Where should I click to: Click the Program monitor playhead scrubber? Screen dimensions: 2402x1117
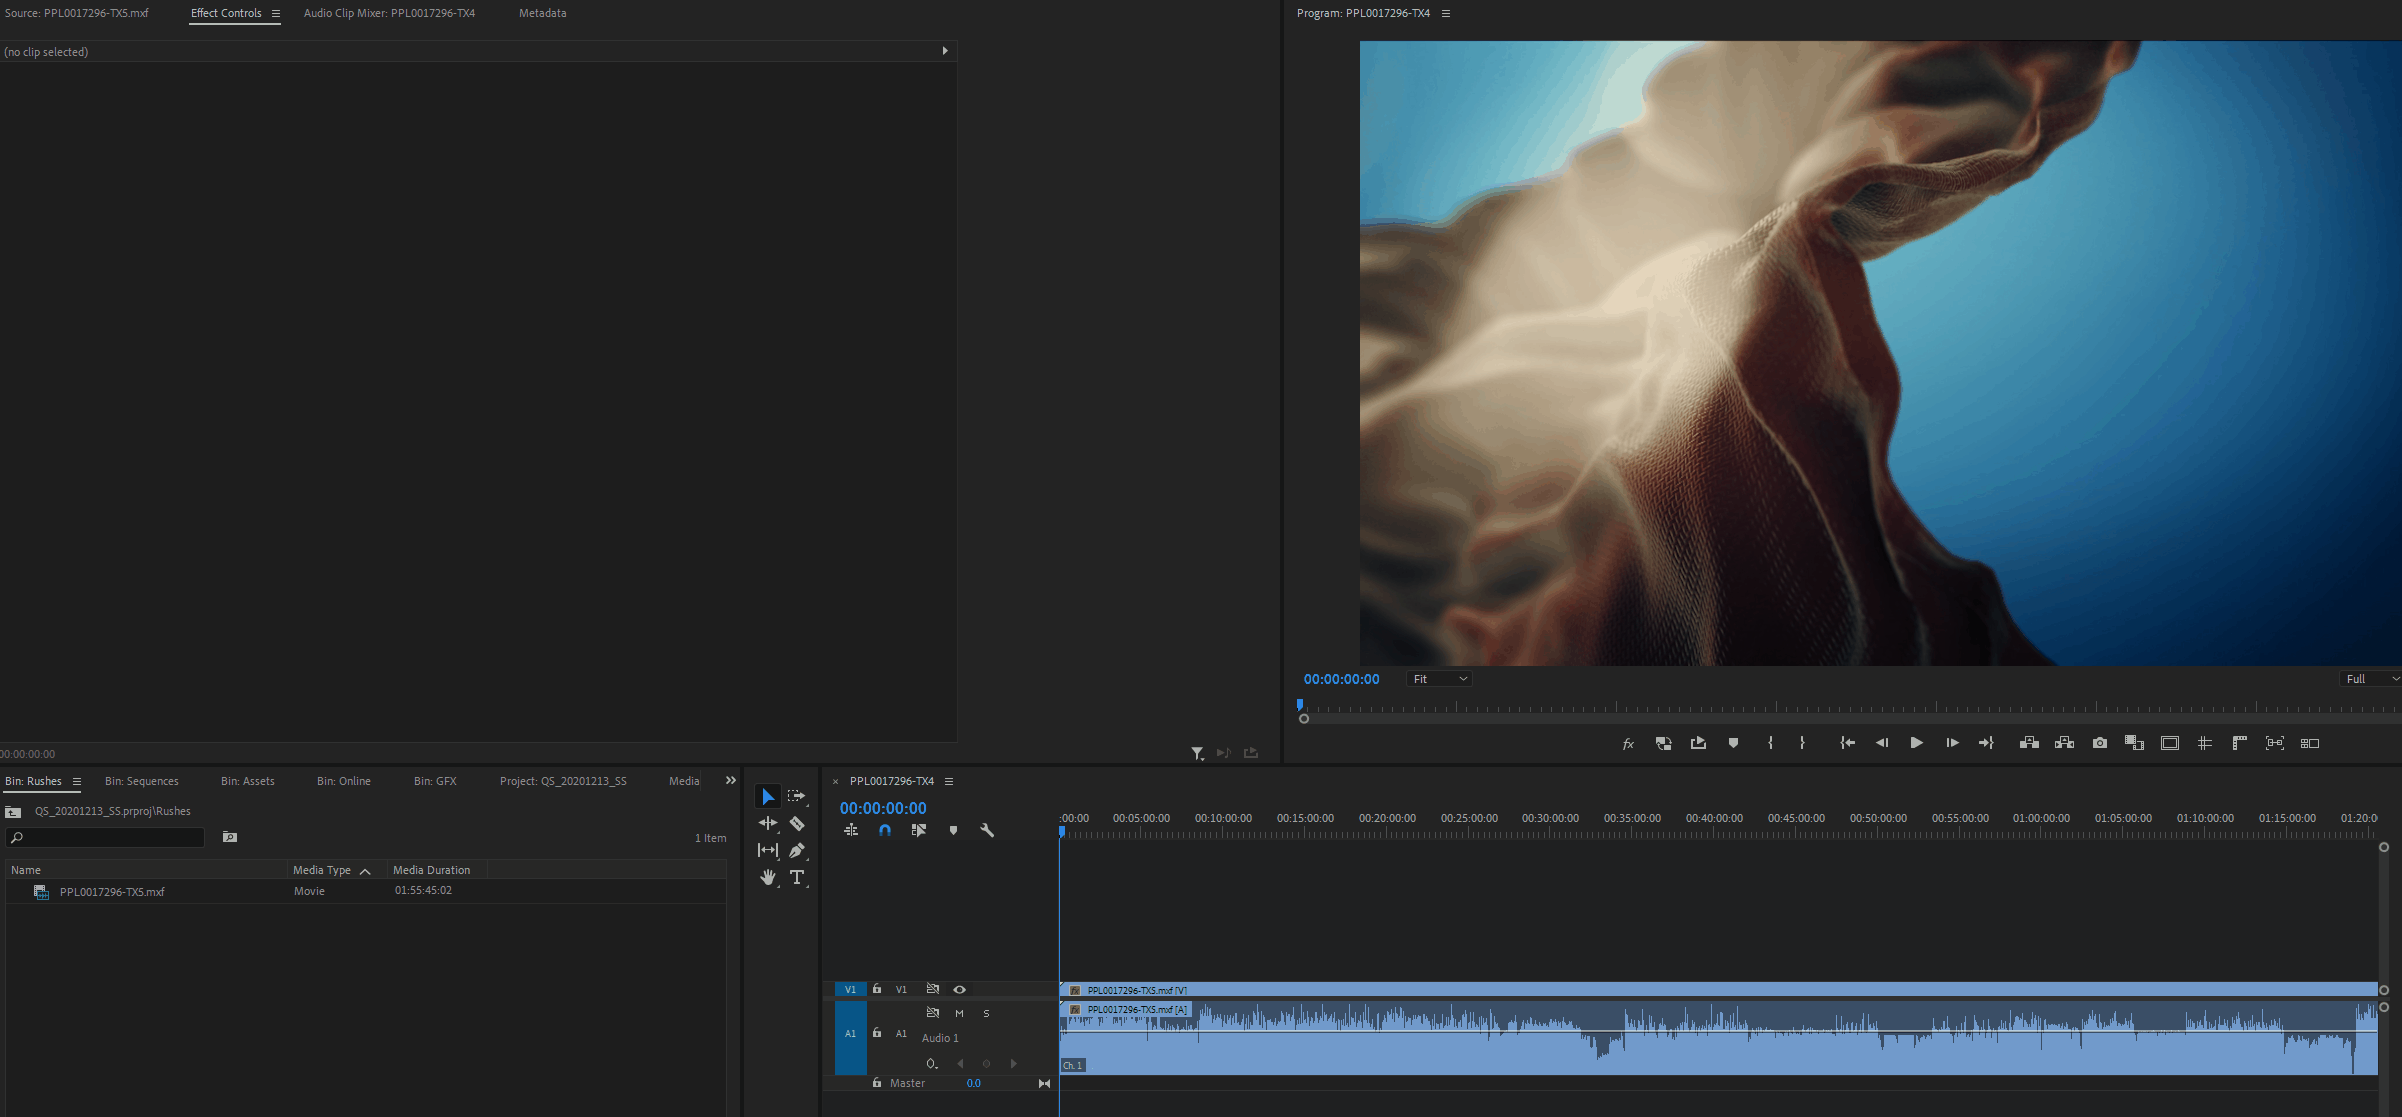1300,705
